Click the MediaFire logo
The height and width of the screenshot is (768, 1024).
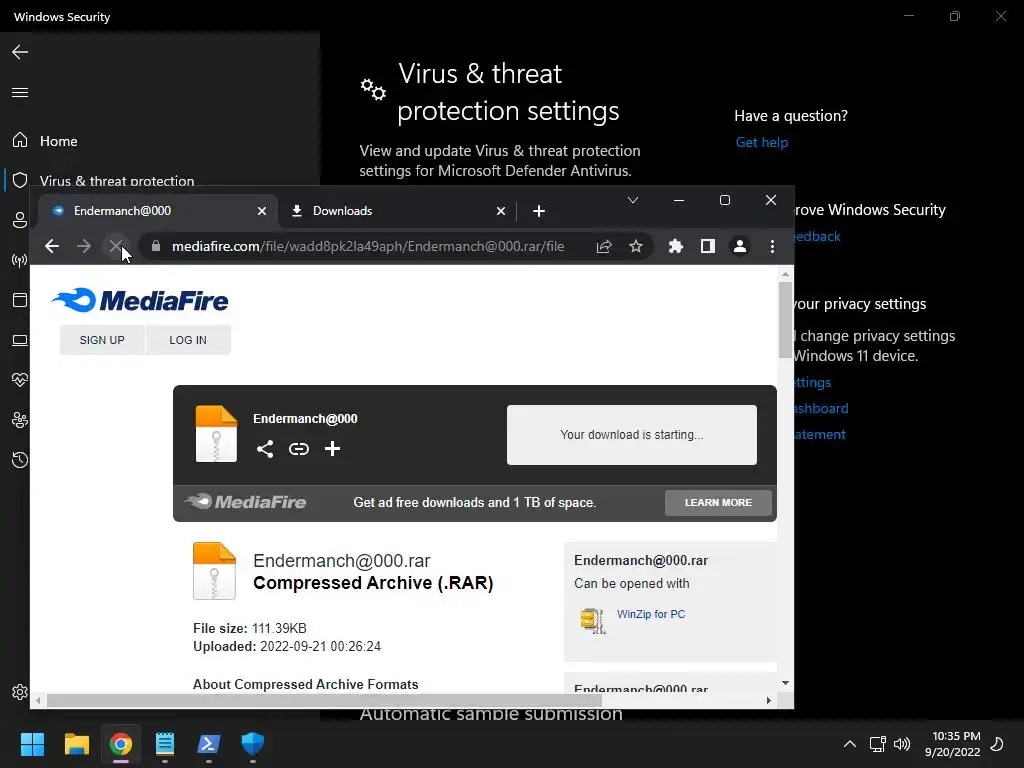coord(140,300)
